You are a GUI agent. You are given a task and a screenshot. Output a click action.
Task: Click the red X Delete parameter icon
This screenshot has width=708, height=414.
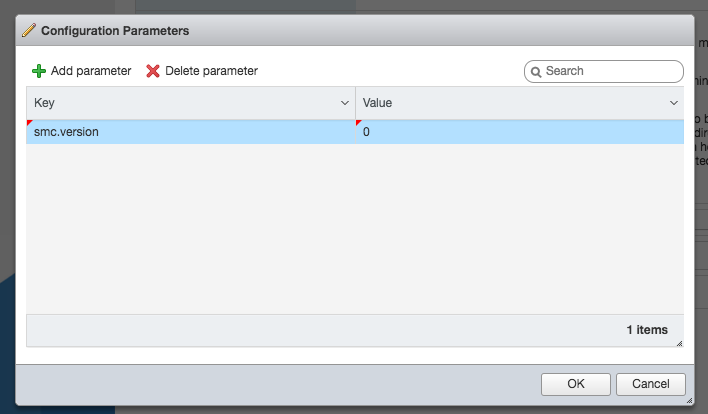pyautogui.click(x=153, y=71)
